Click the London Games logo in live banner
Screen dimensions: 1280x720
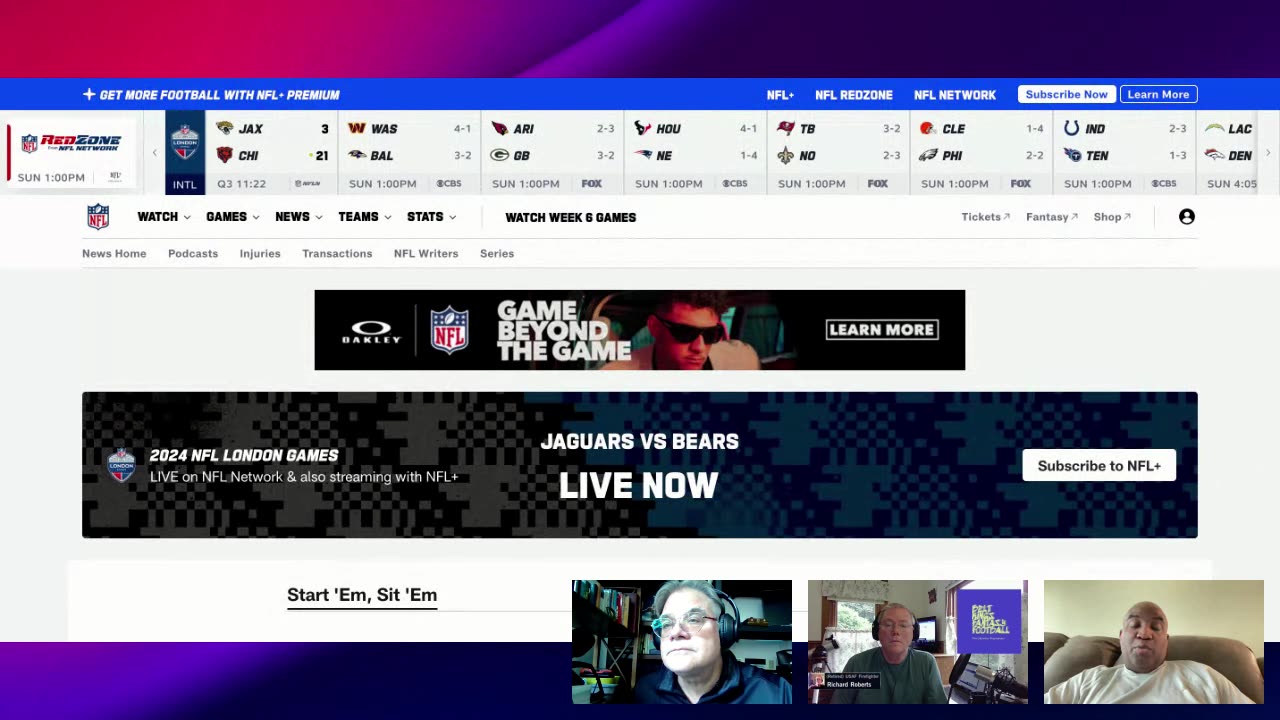coord(121,465)
